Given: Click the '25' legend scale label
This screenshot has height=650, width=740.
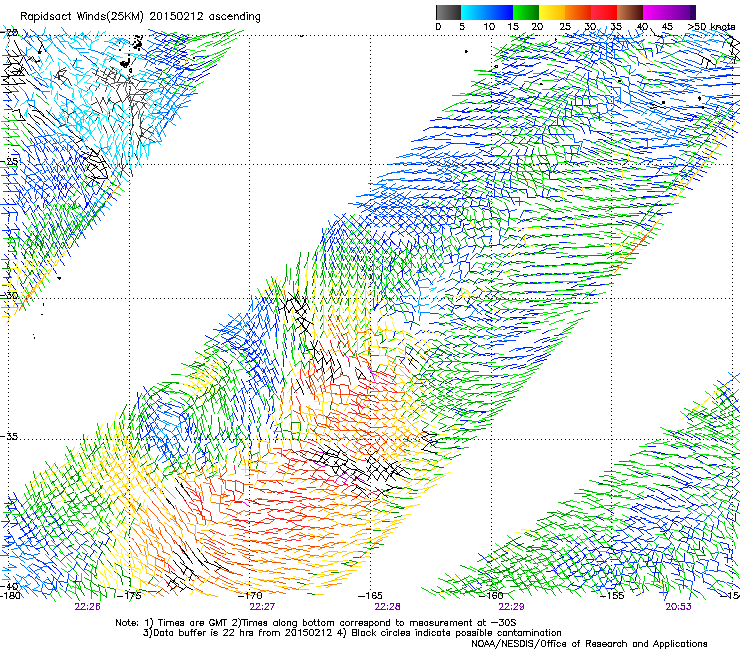Looking at the screenshot, I should tap(565, 27).
